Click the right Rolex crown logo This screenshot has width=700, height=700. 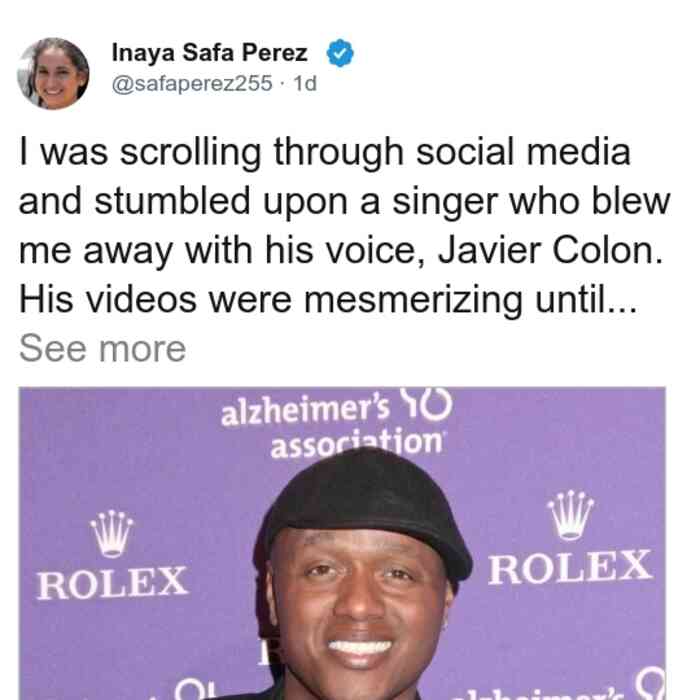point(571,516)
